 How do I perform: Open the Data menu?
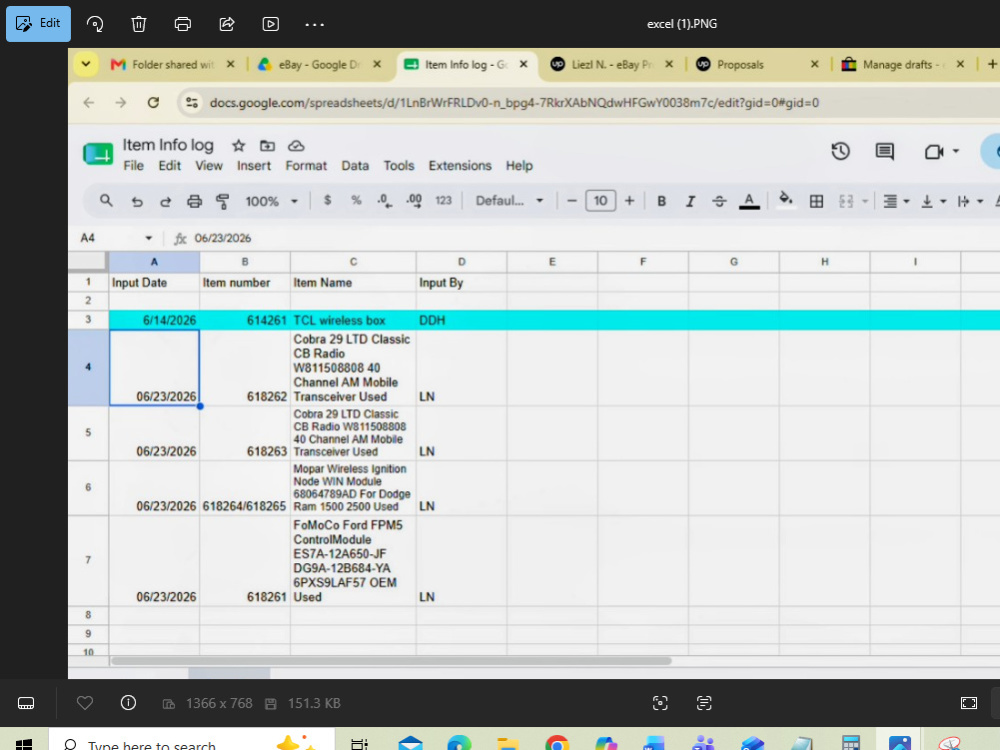tap(355, 166)
